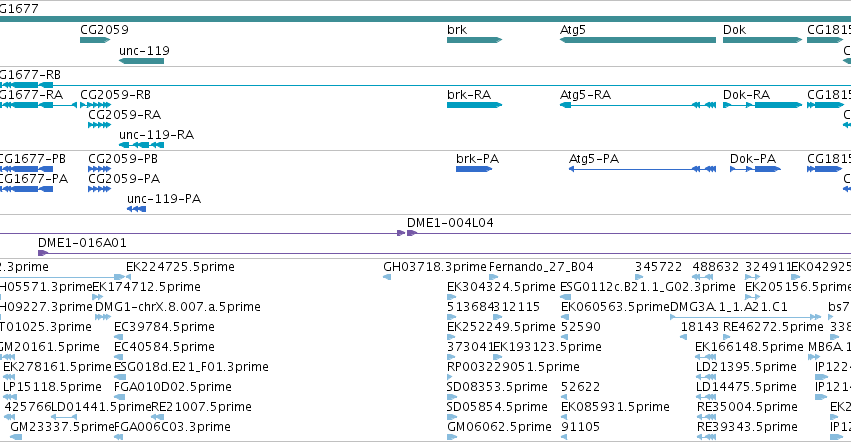
Task: Click the EC39784.5prime EST label
Action: [x=164, y=327]
